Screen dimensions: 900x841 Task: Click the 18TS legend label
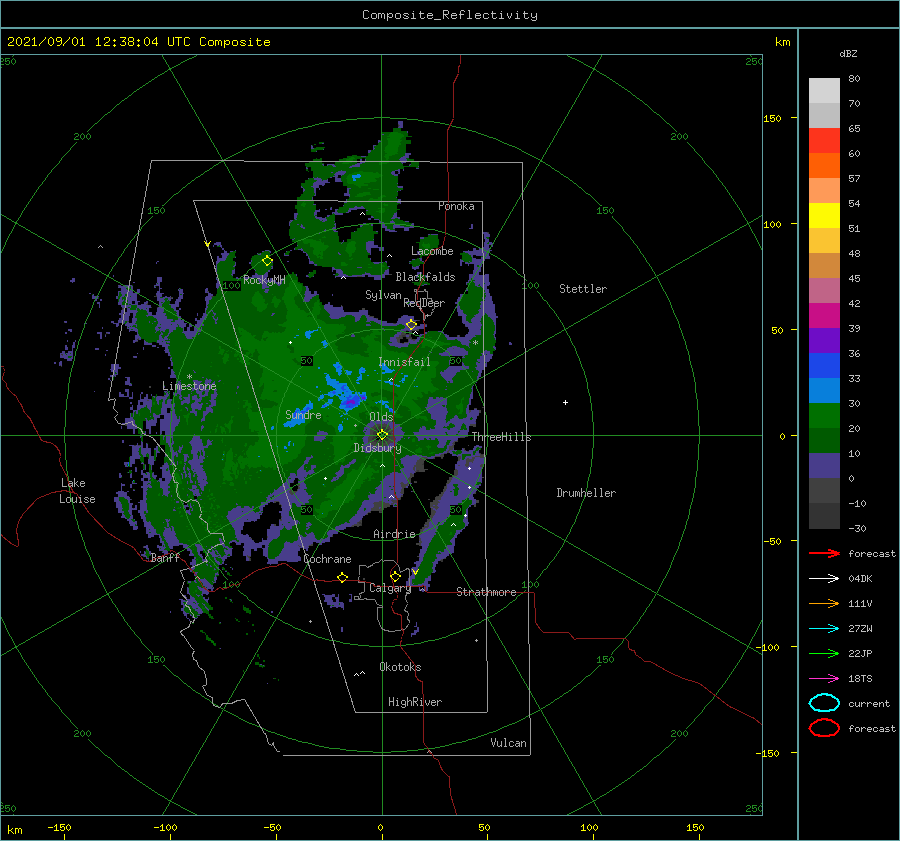click(860, 679)
